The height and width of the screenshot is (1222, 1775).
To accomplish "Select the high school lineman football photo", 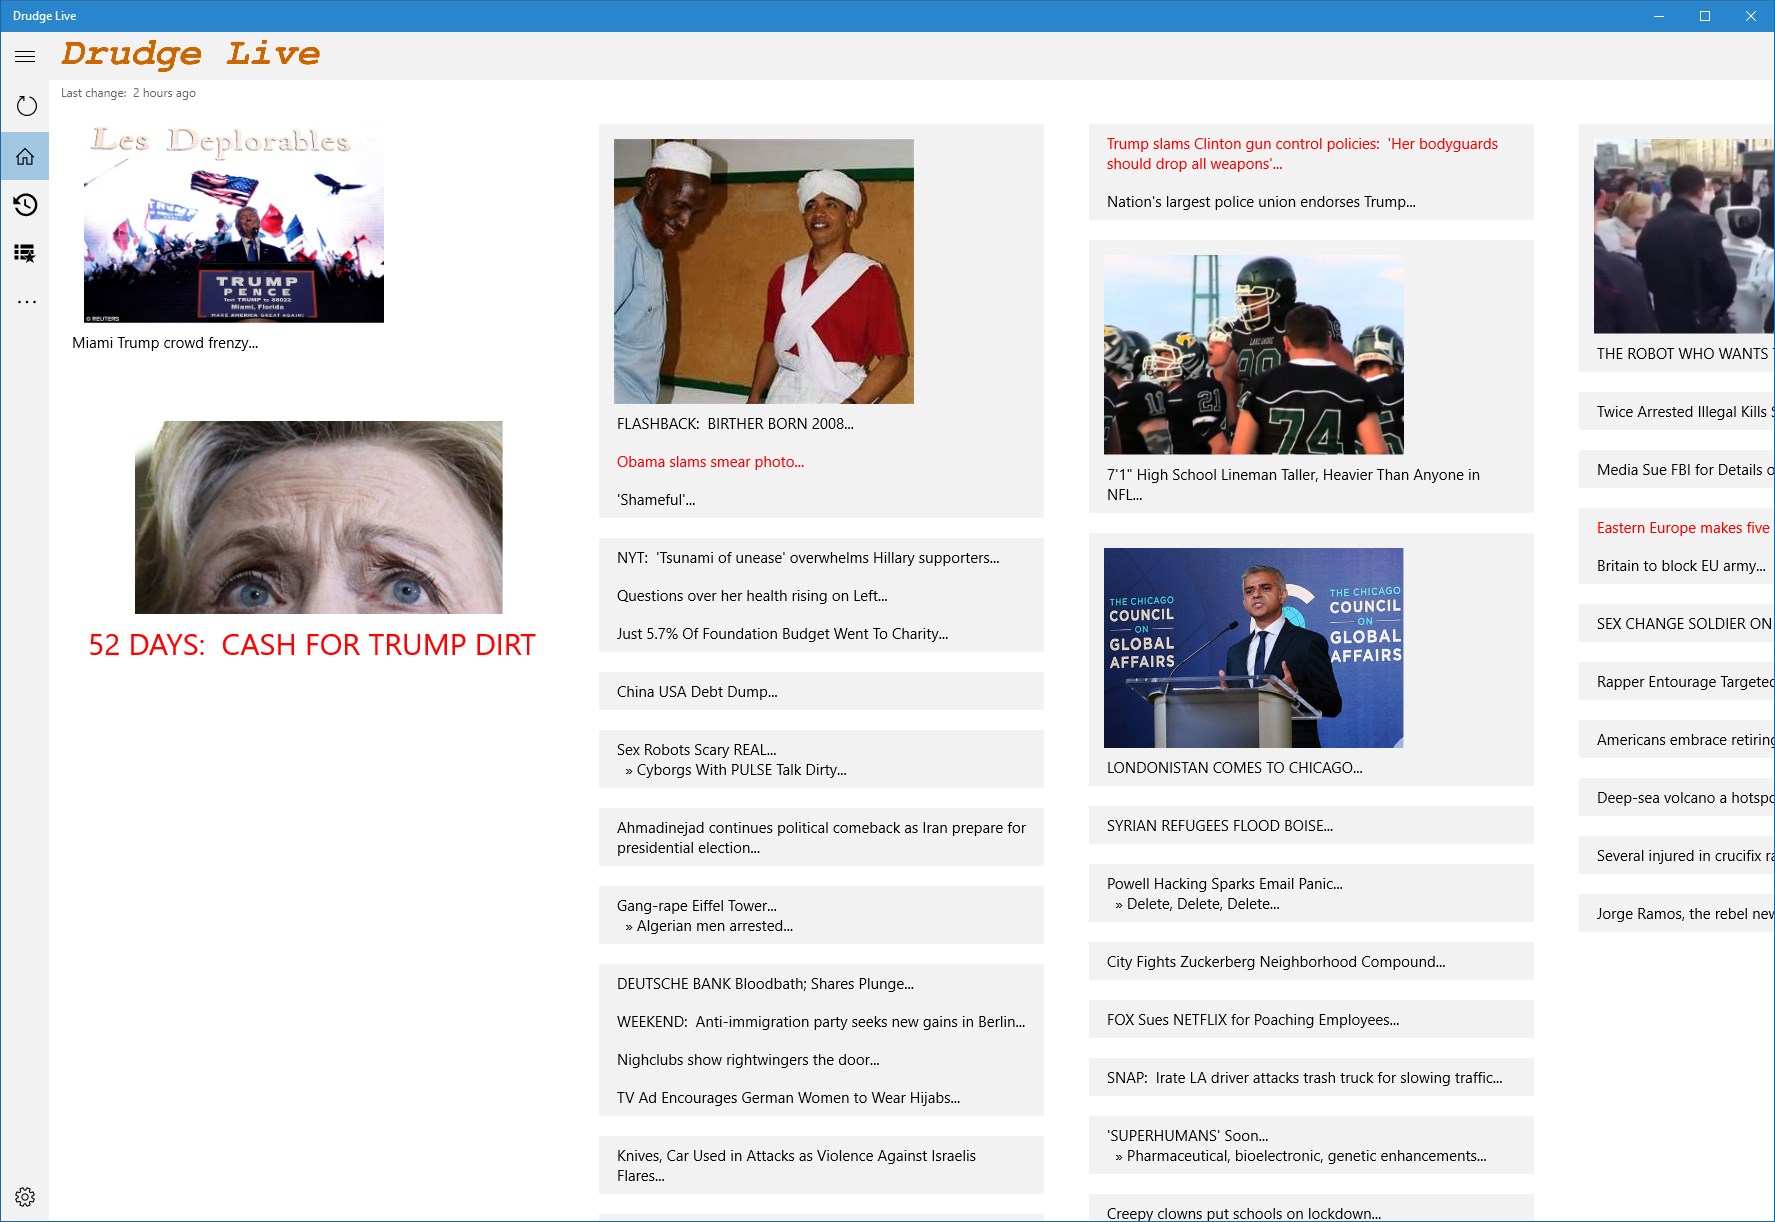I will (x=1252, y=353).
